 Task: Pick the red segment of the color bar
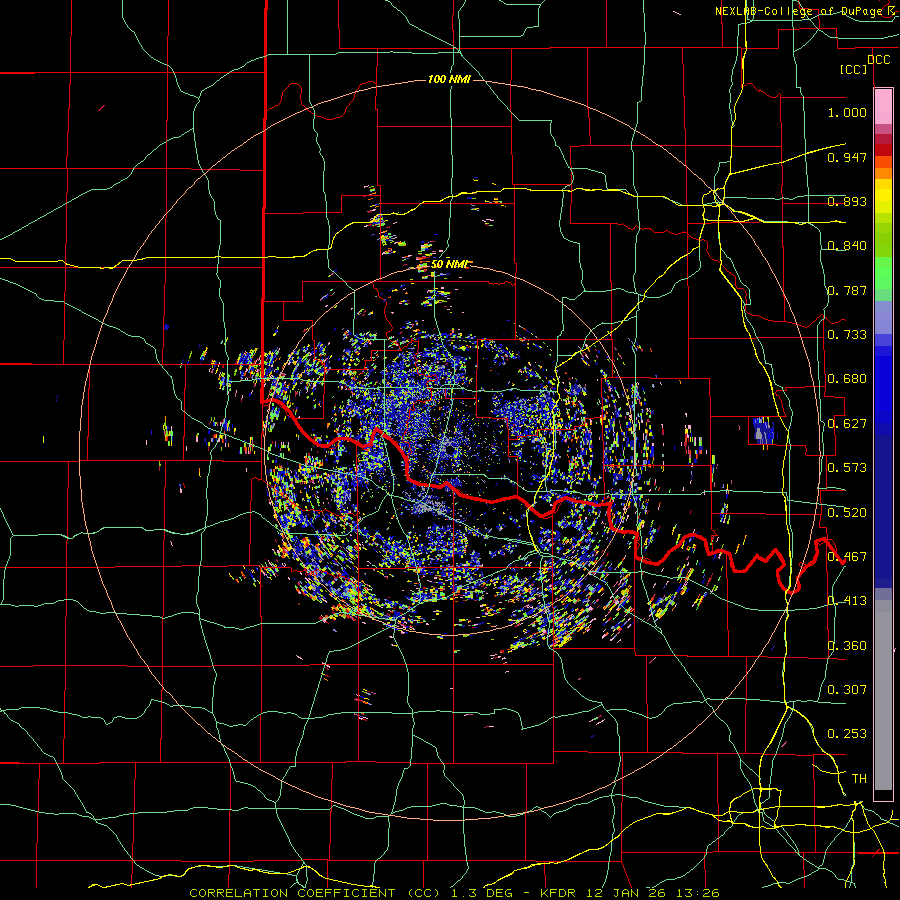883,150
